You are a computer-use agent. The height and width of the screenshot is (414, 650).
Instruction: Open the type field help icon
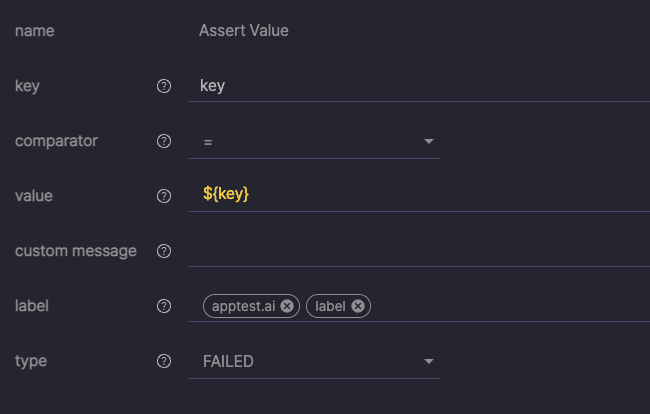(x=164, y=361)
